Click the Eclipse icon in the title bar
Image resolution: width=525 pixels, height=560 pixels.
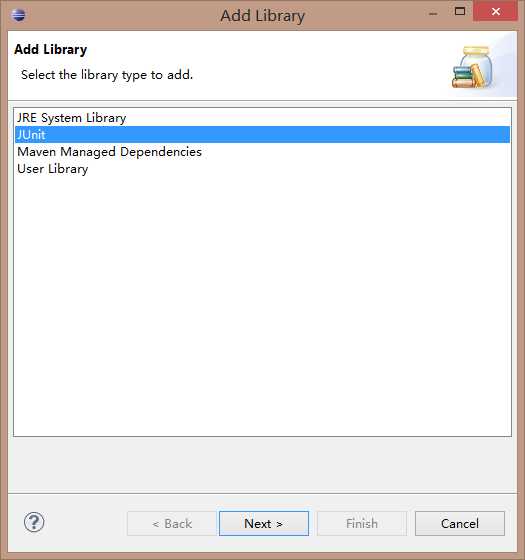click(x=18, y=15)
